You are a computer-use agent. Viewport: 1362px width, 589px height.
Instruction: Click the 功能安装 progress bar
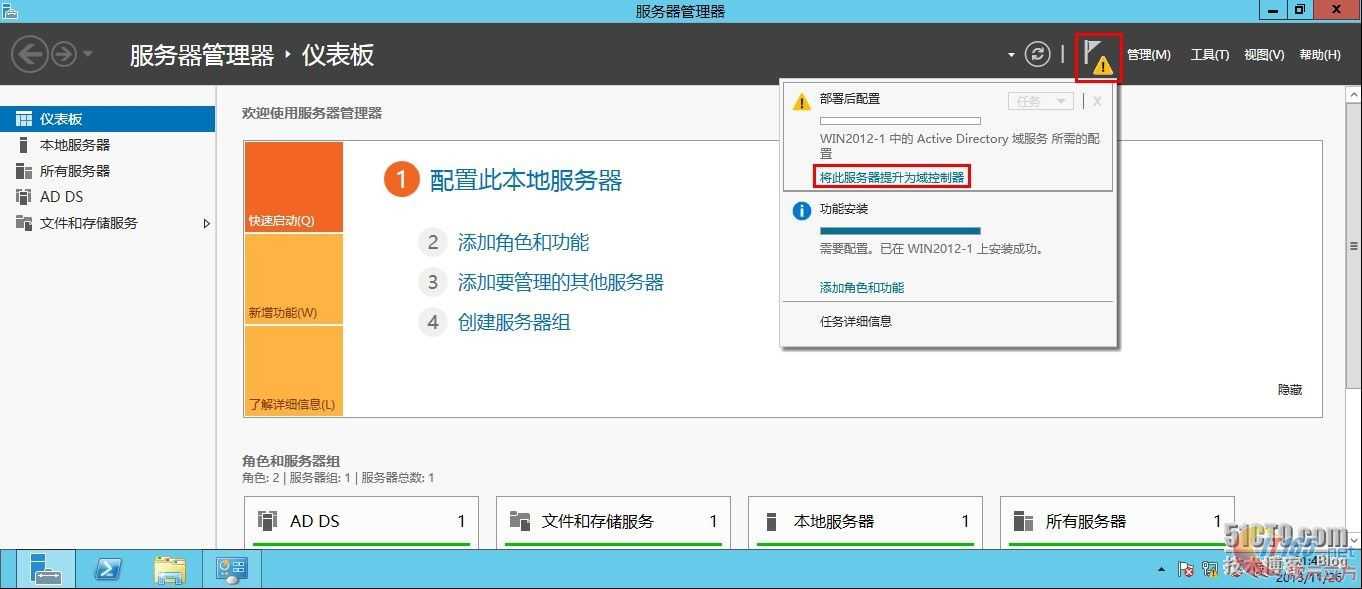point(900,230)
